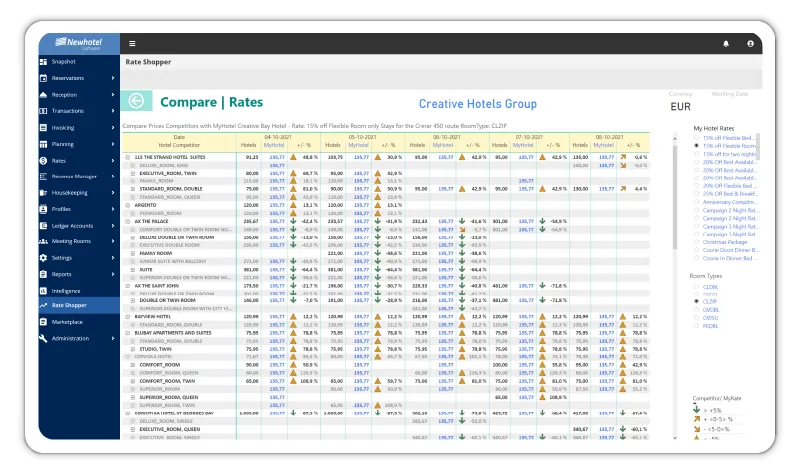Collapse the AX The Palace hotel group
The image size is (800, 471).
(129, 221)
